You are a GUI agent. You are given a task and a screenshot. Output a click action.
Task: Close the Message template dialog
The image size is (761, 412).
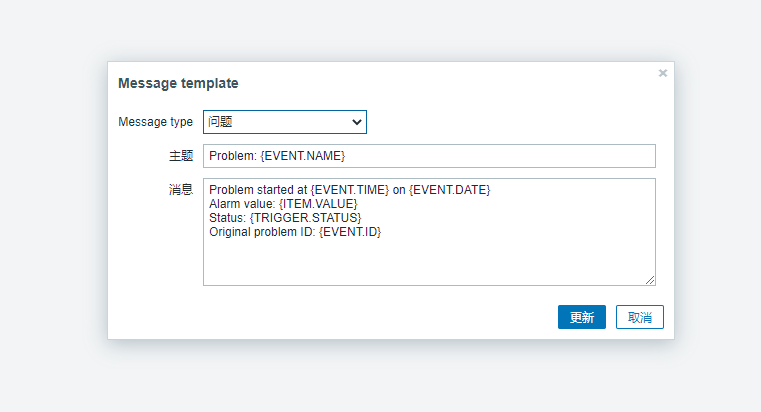tap(662, 73)
